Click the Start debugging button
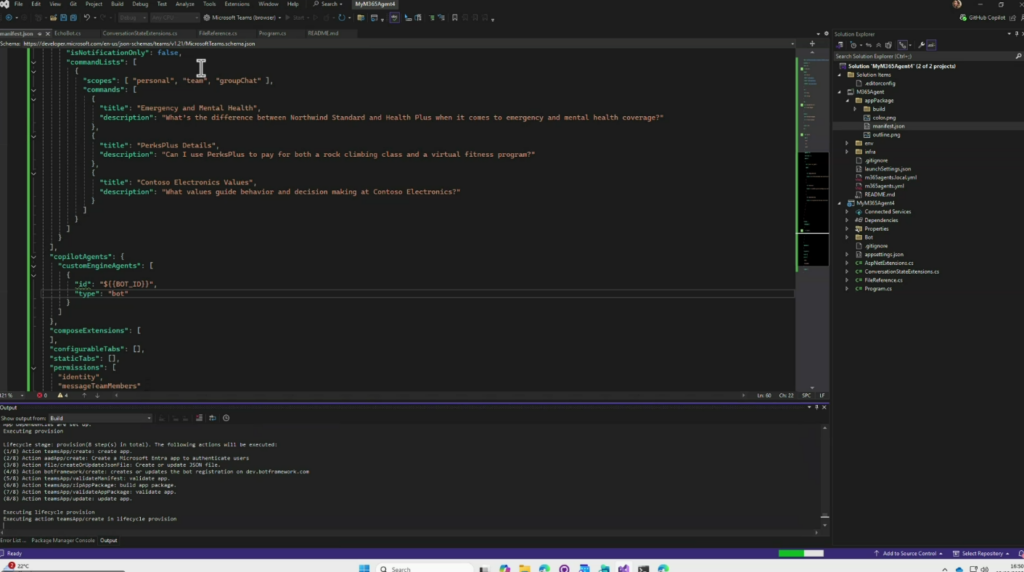 pos(296,18)
